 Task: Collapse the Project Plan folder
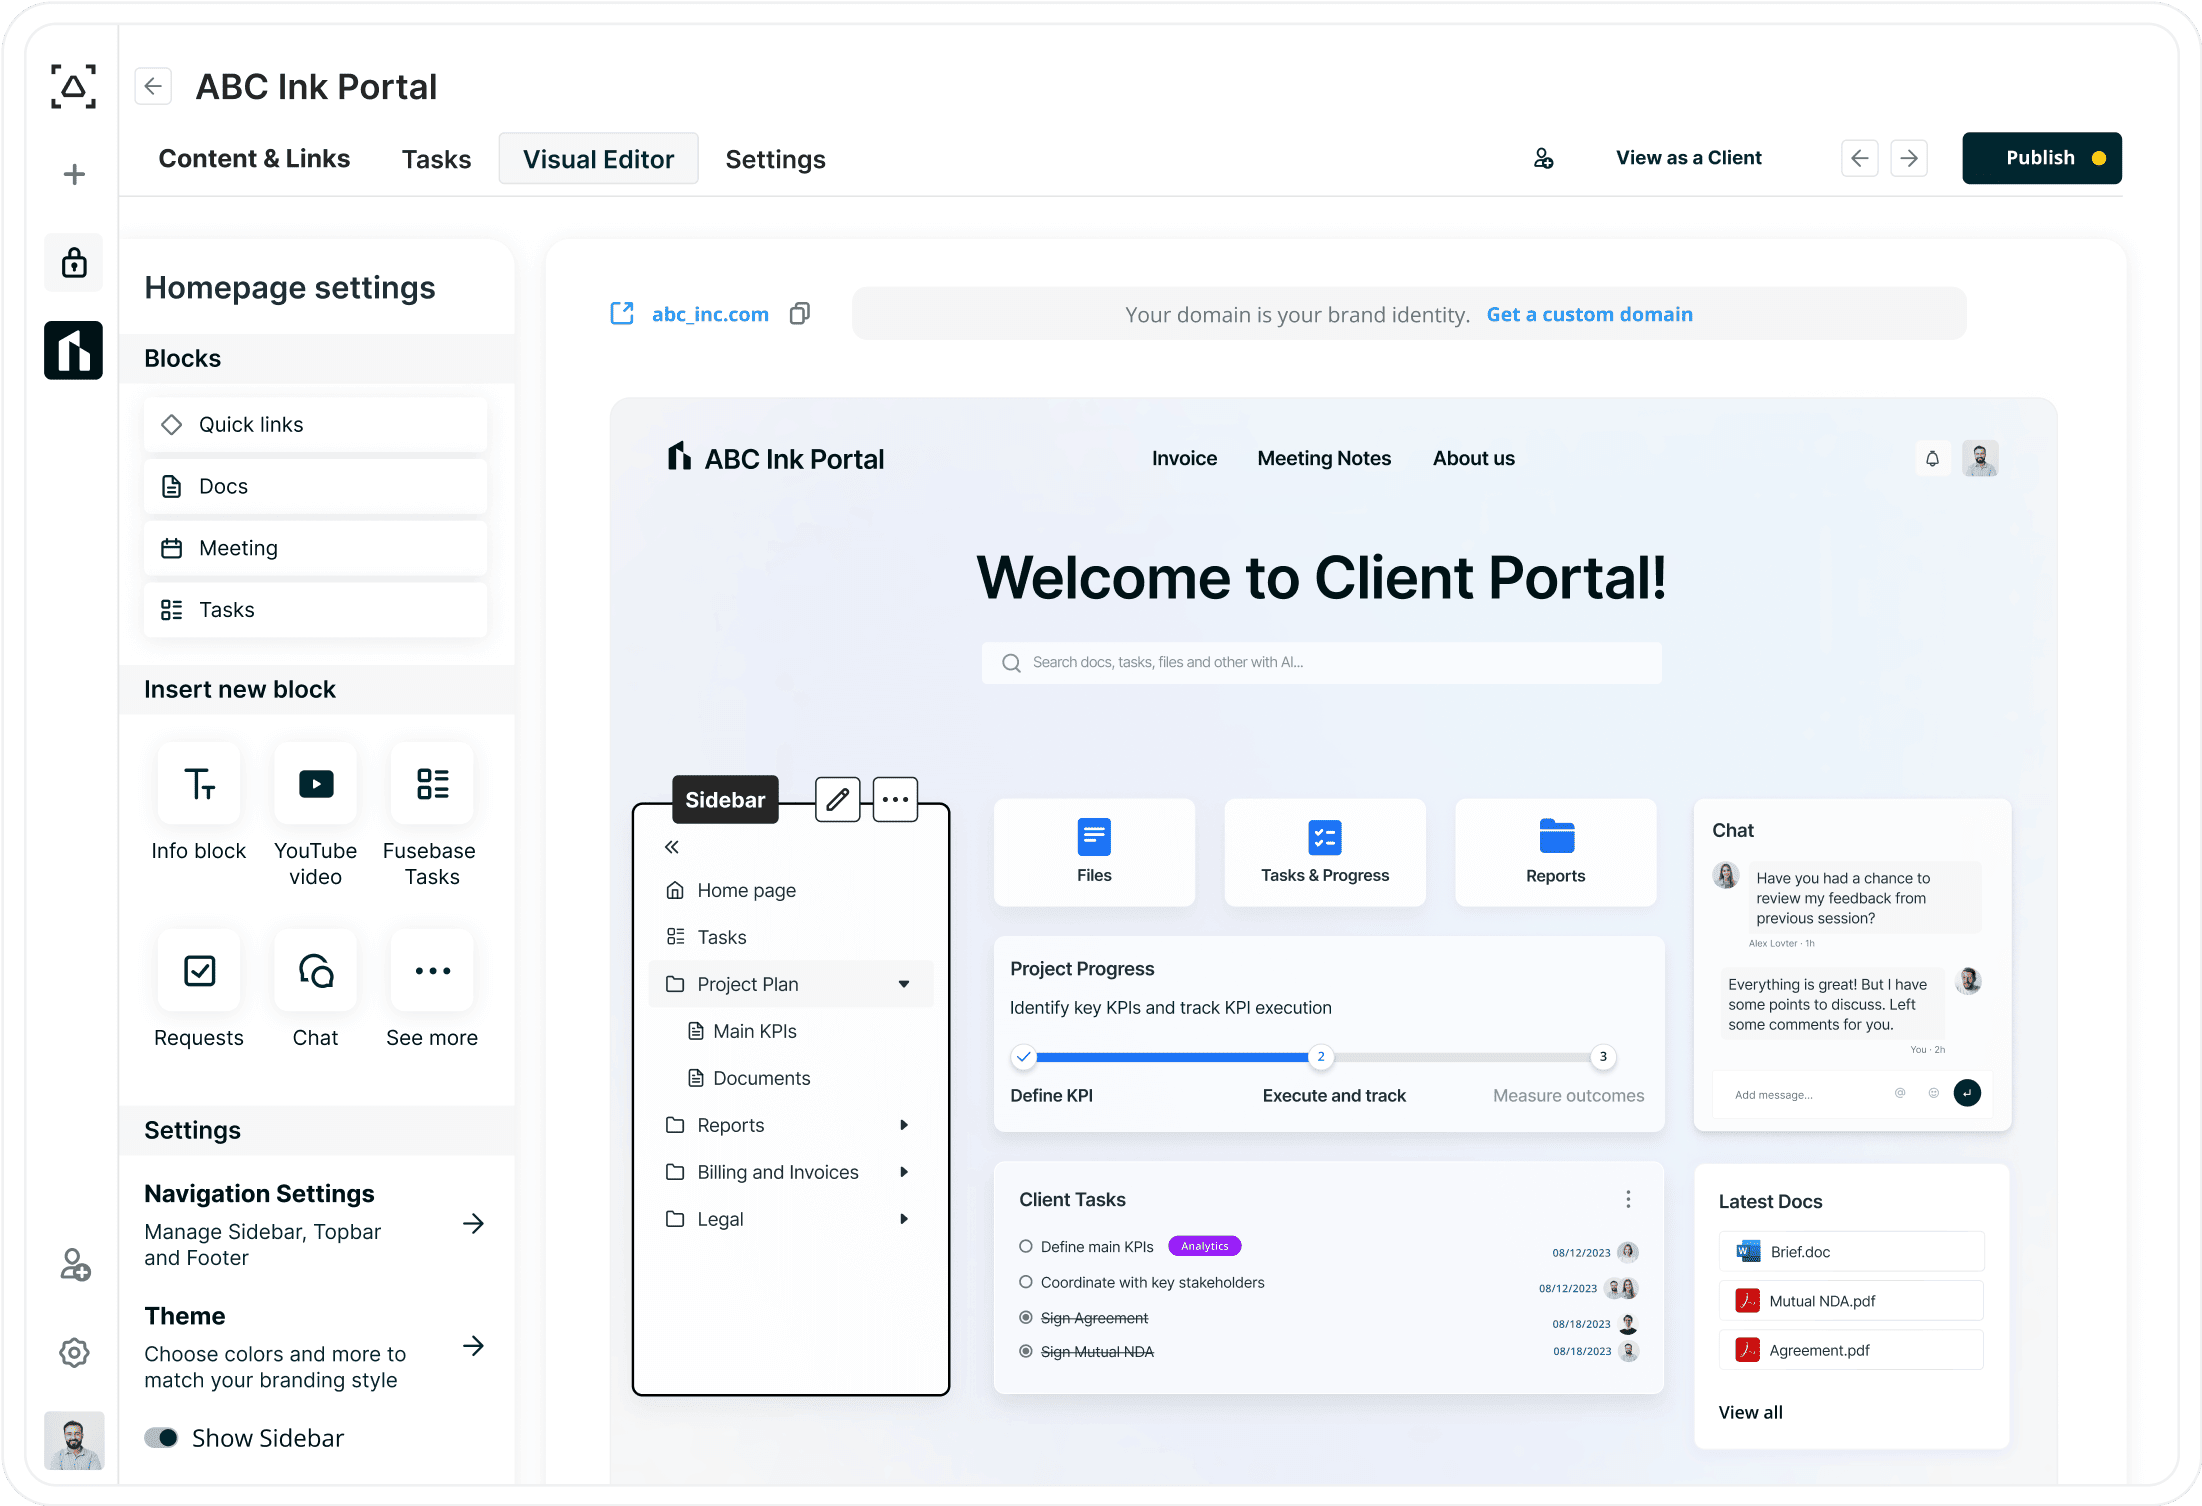(x=904, y=984)
